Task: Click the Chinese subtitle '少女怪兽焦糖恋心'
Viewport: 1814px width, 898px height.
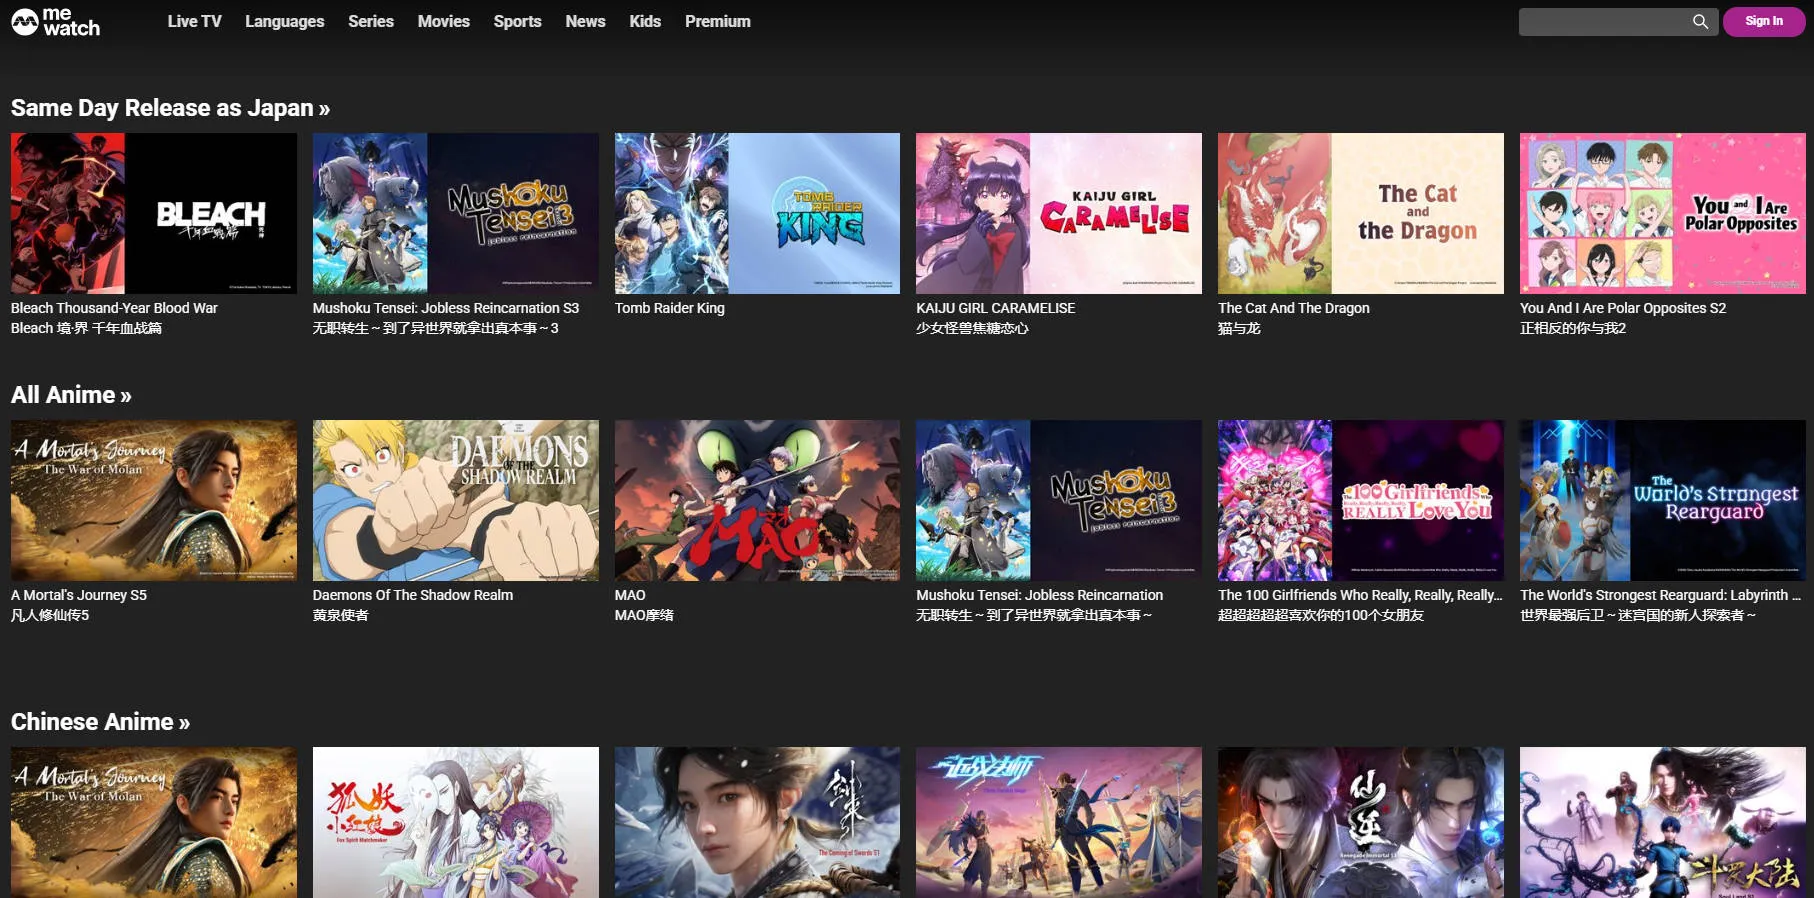Action: click(x=972, y=328)
